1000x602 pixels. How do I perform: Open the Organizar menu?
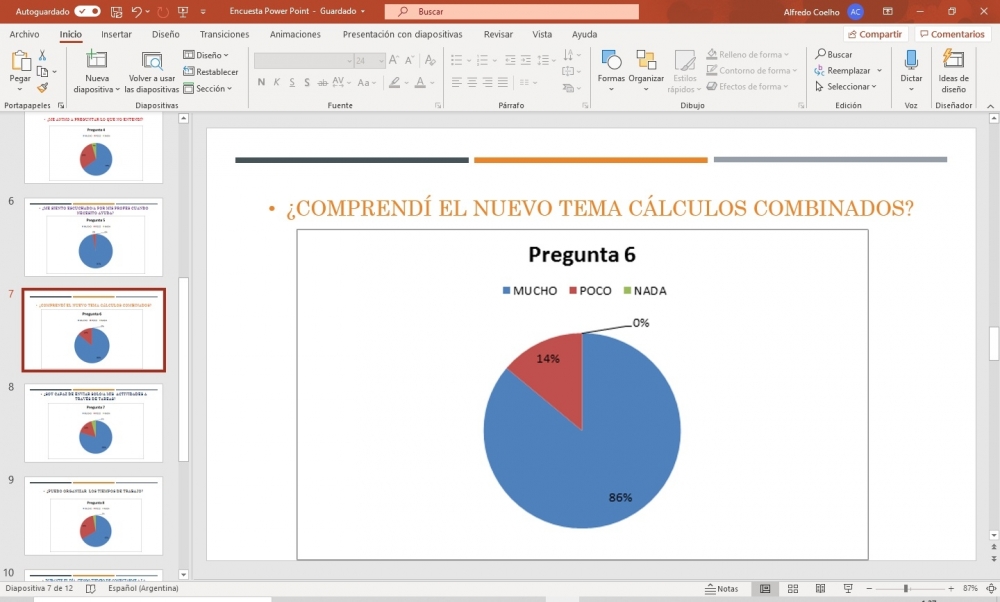(646, 70)
